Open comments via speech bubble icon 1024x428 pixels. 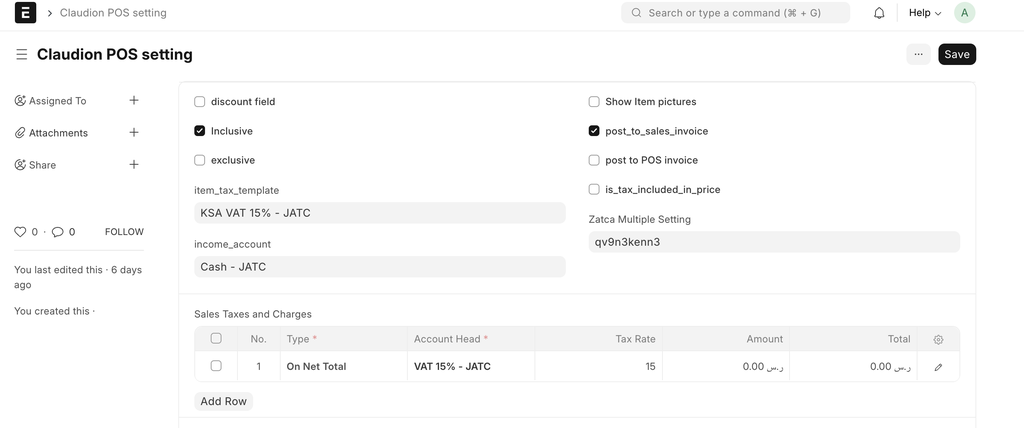(x=57, y=232)
